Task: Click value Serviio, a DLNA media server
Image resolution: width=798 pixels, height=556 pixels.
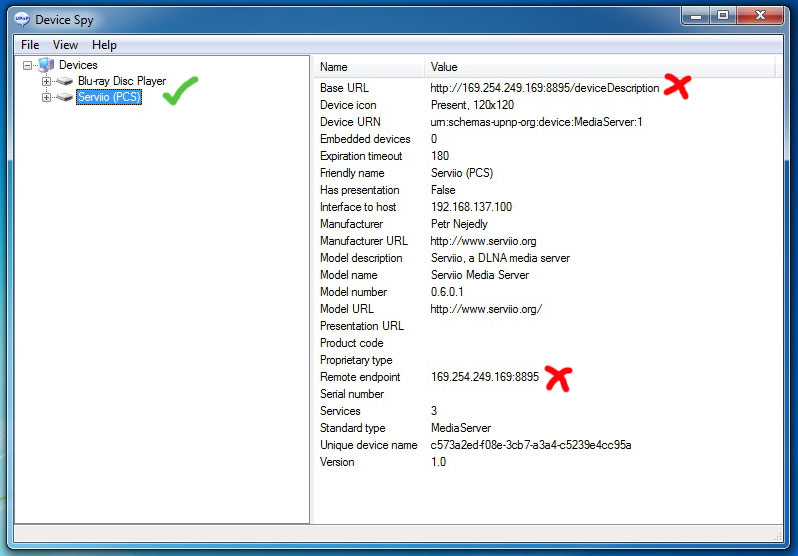Action: pyautogui.click(x=500, y=258)
